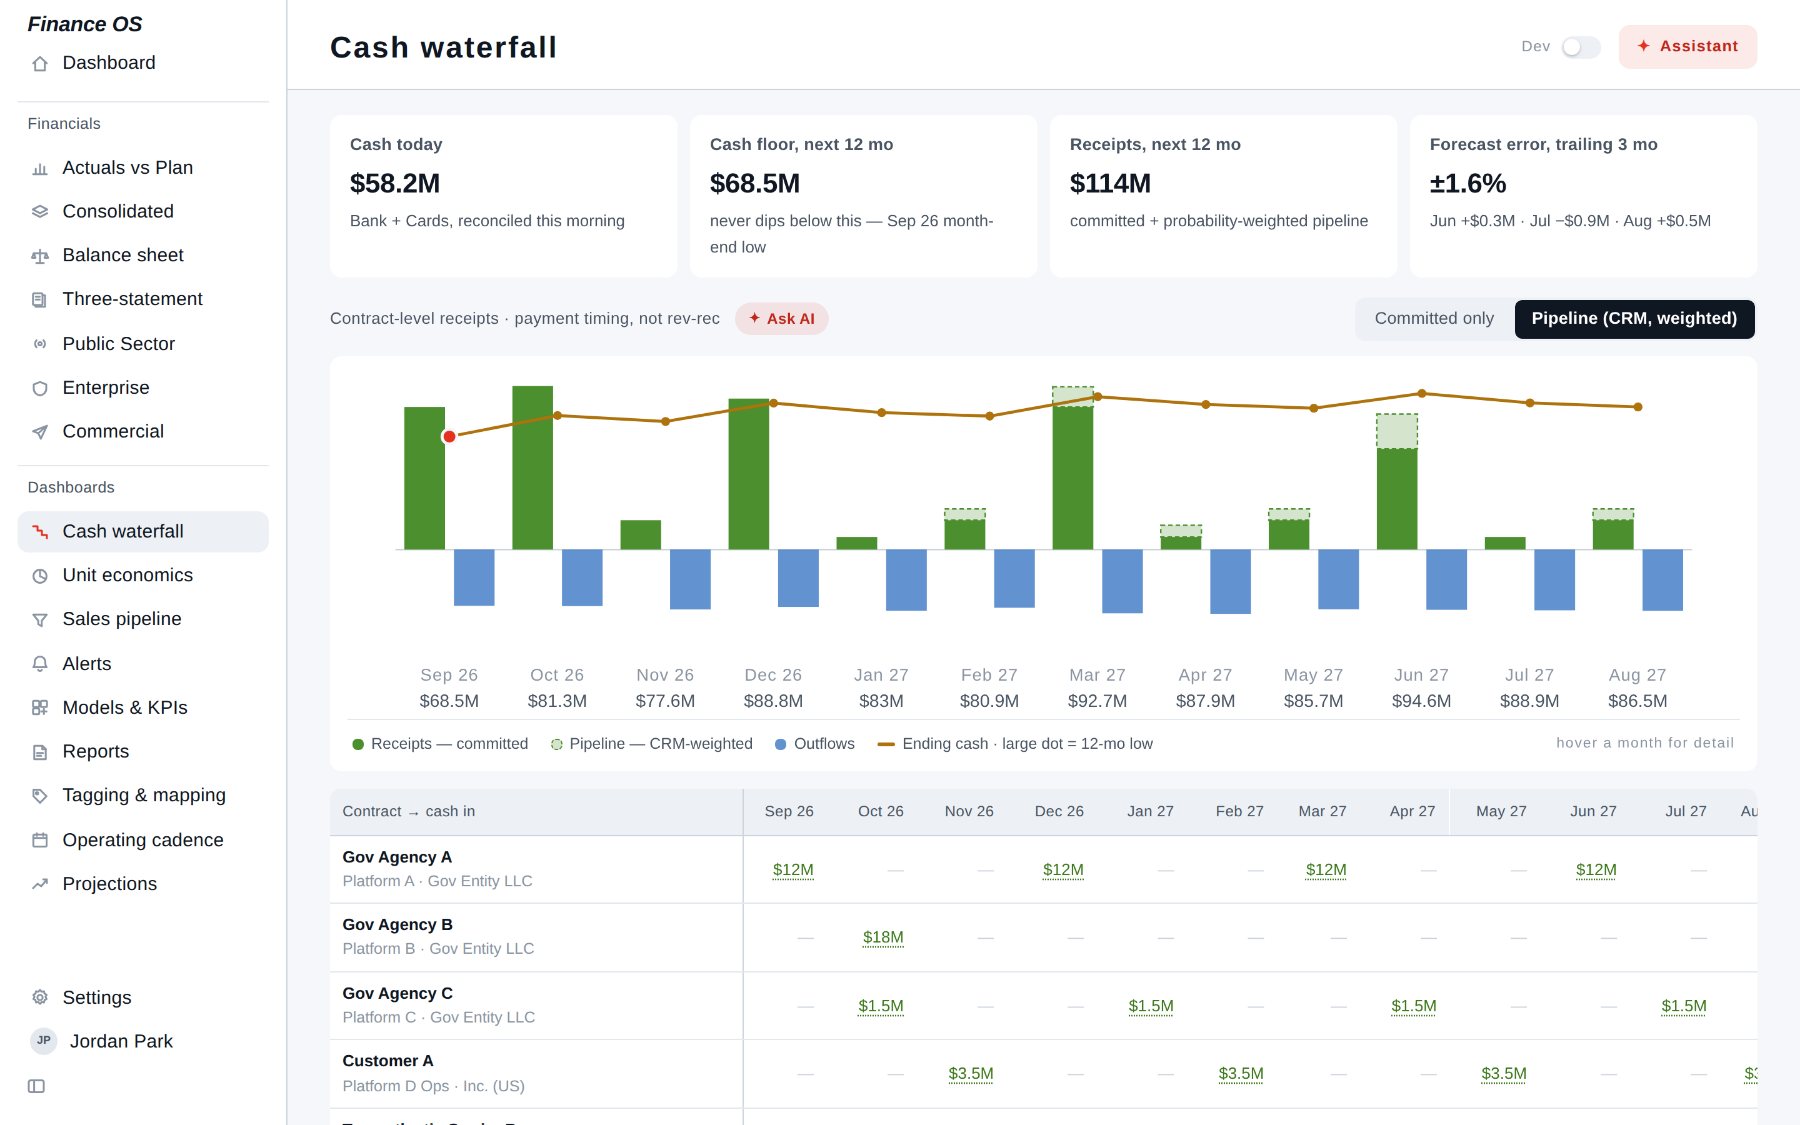Open Operating cadence
Screen dimensions: 1800x1125
(143, 840)
